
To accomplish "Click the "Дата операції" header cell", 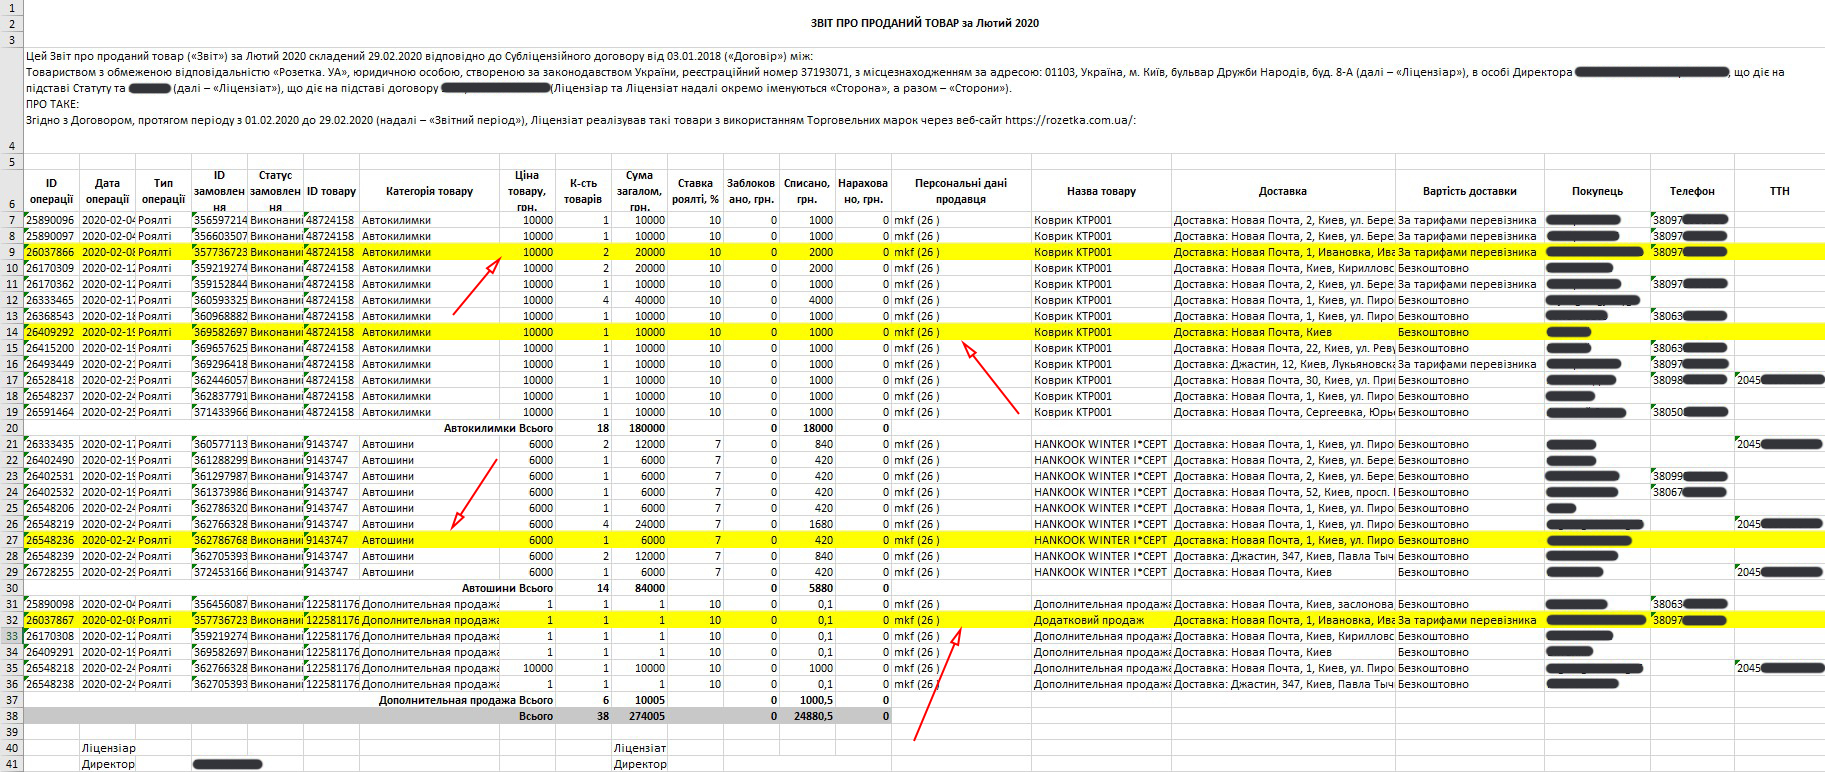I will tap(107, 191).
